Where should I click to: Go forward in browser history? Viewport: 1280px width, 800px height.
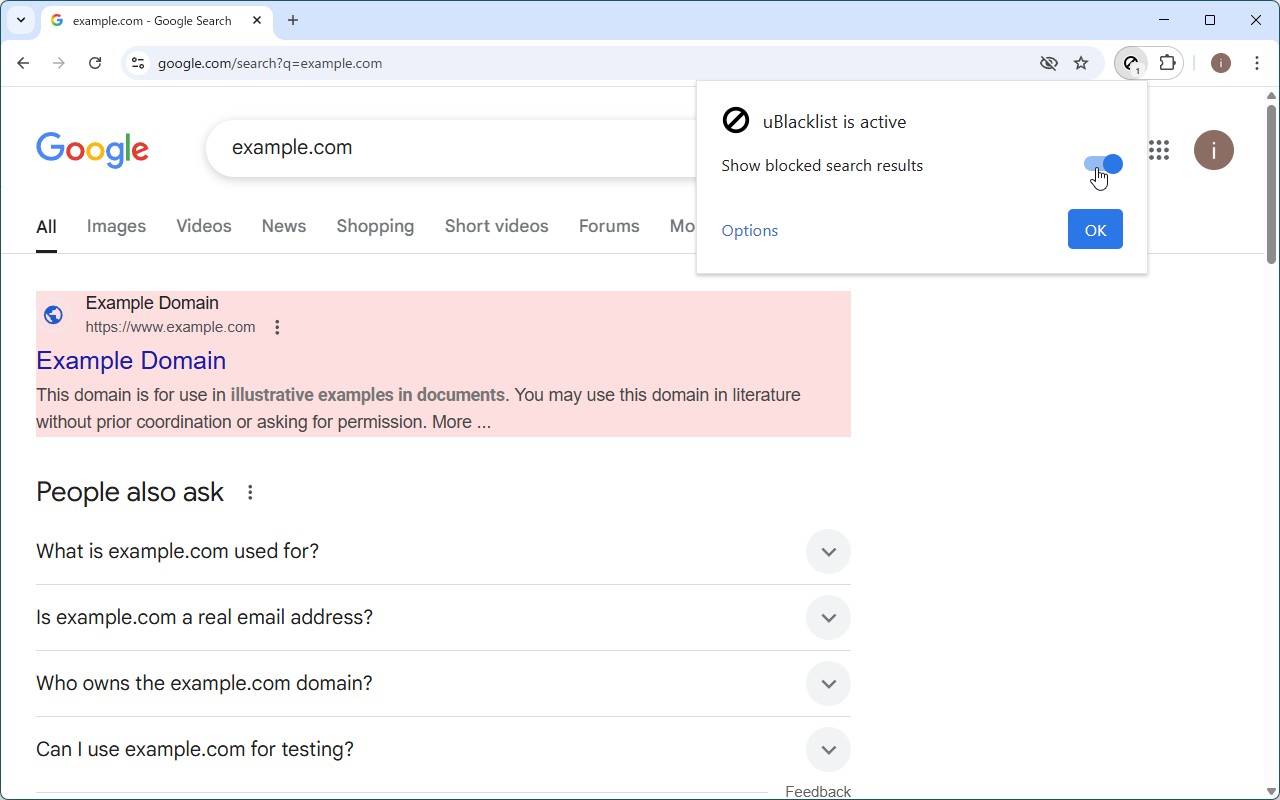(x=59, y=63)
